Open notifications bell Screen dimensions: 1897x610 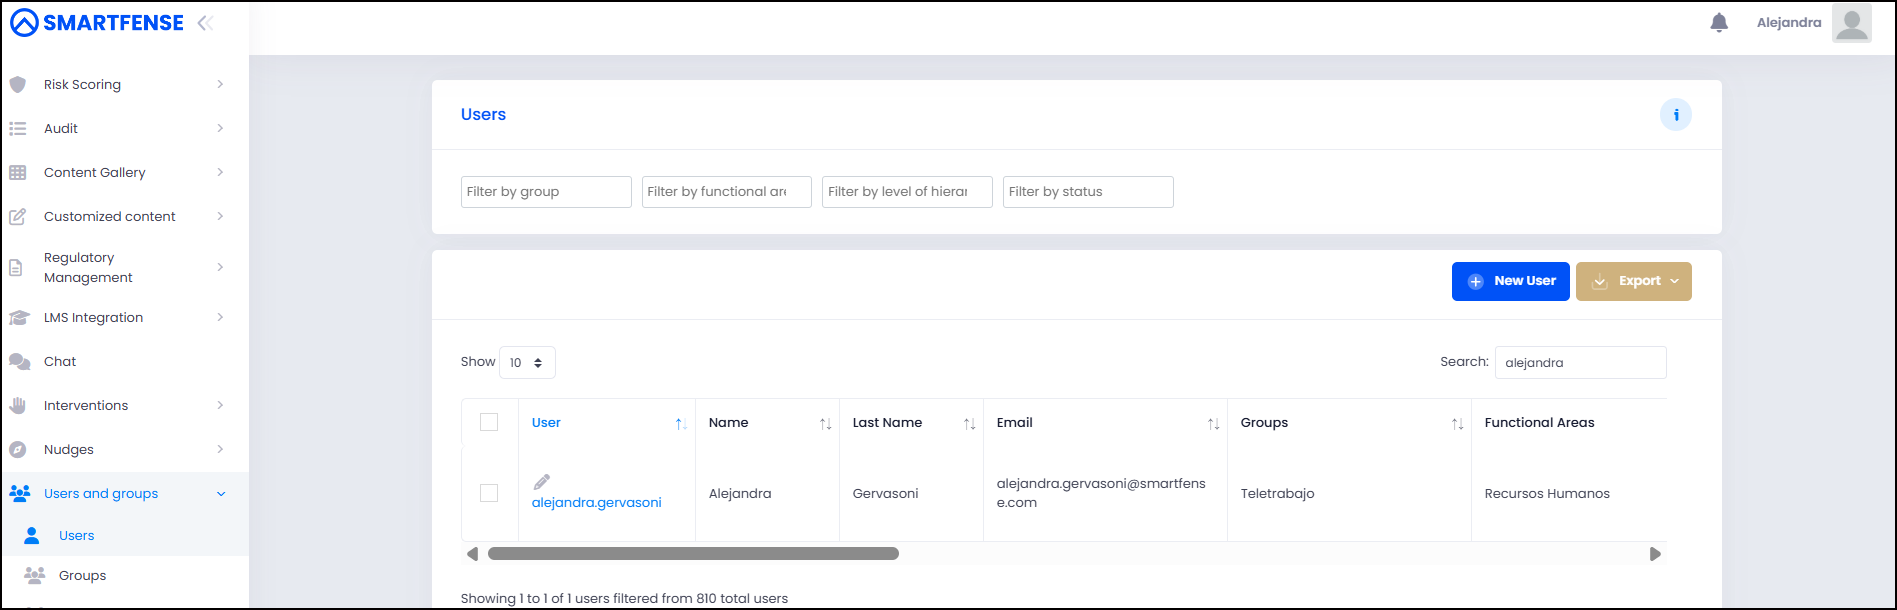(x=1719, y=23)
